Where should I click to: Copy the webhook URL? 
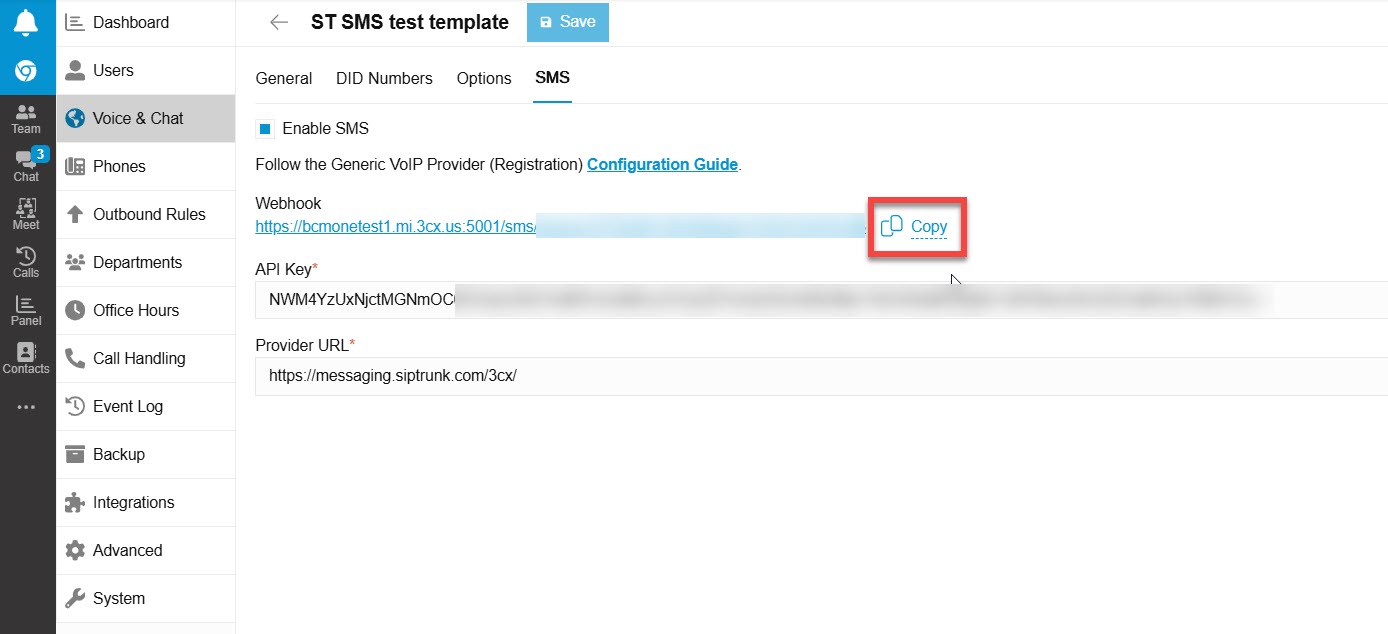[916, 227]
